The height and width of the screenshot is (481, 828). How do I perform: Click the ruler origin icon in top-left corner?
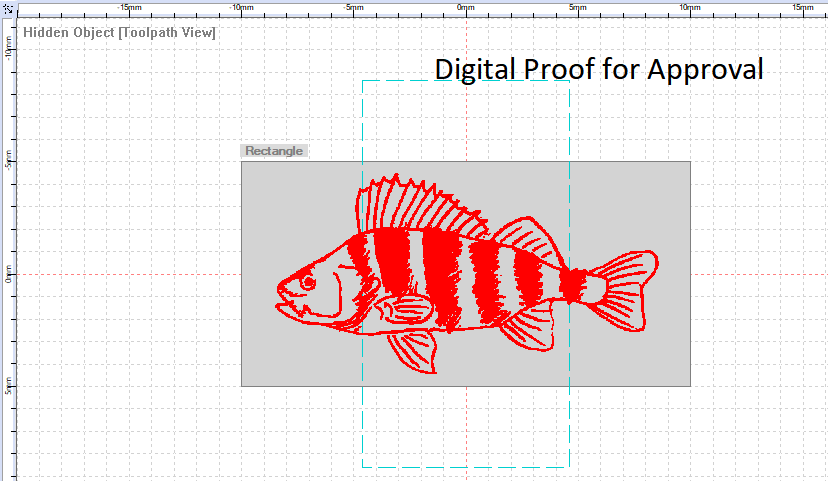tap(7, 7)
